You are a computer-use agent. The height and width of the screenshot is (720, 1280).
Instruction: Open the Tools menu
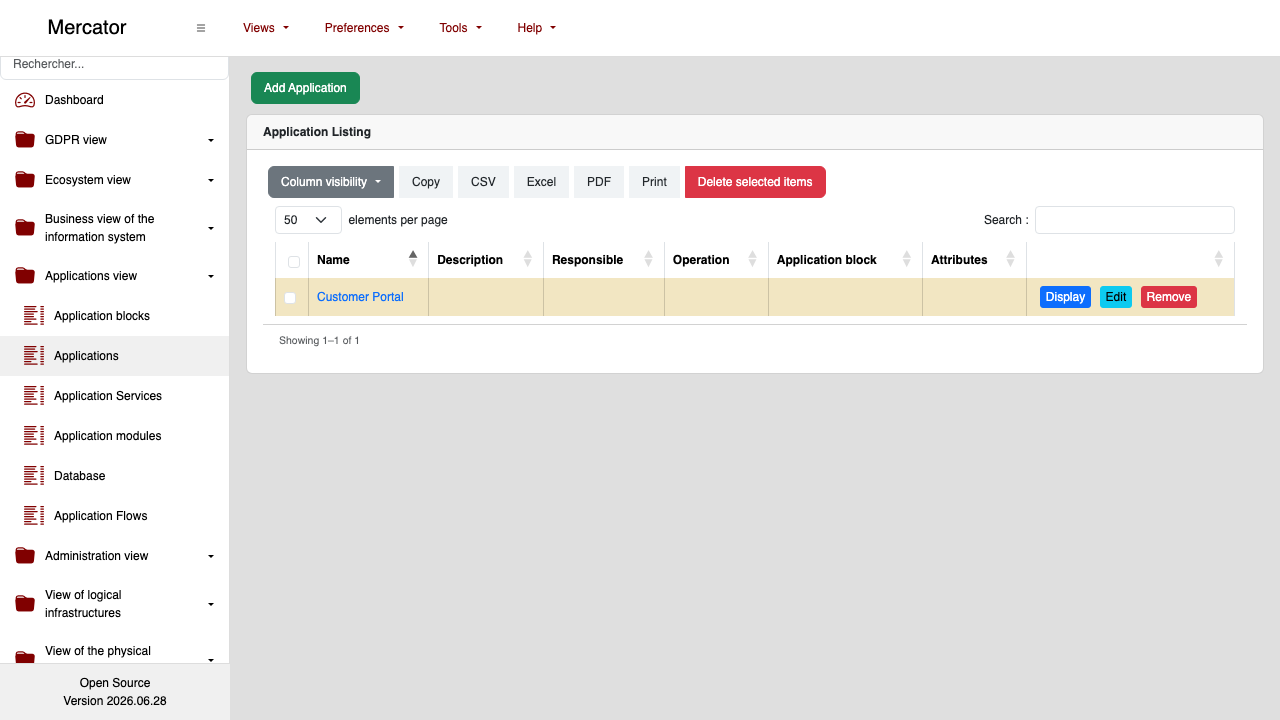pos(461,28)
